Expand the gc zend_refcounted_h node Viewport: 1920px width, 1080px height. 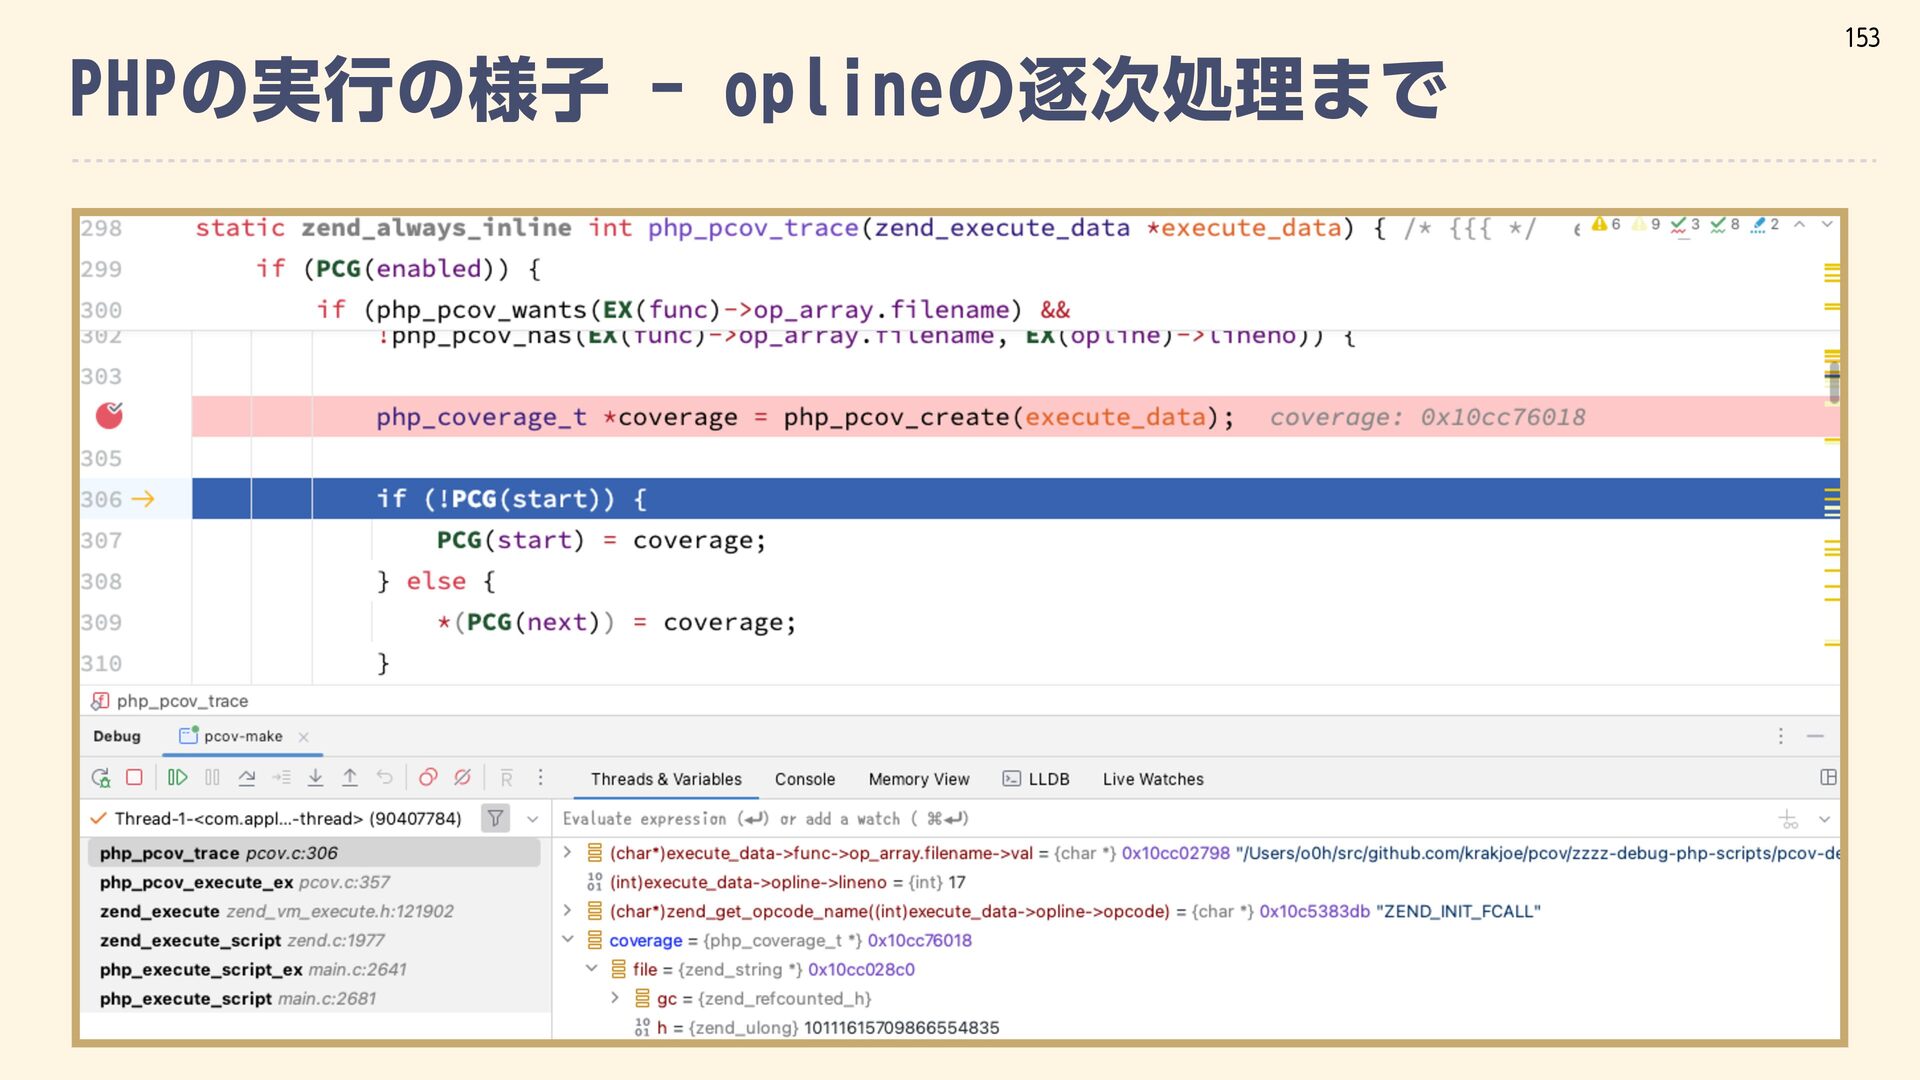615,998
